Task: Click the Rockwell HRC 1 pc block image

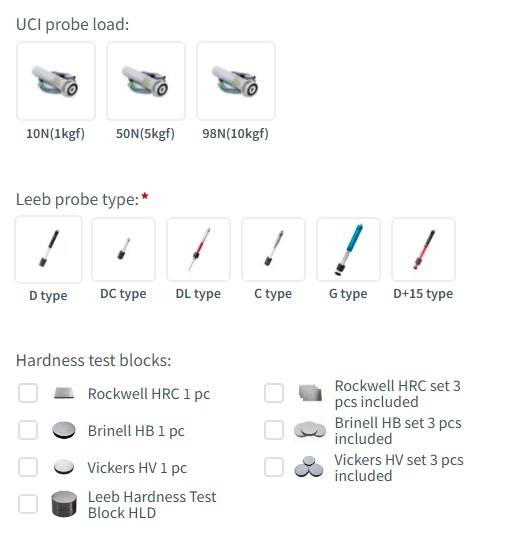Action: 64,393
